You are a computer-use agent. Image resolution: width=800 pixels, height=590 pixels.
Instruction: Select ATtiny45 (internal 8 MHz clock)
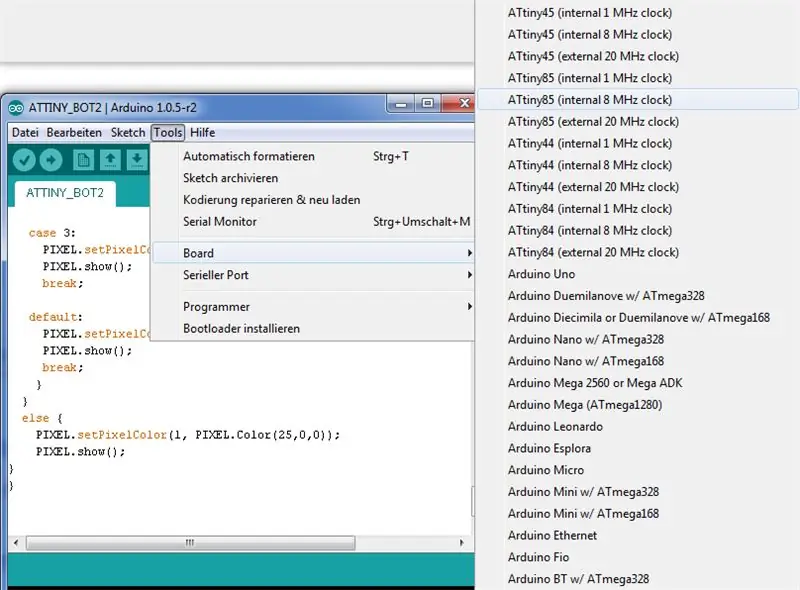638,35
